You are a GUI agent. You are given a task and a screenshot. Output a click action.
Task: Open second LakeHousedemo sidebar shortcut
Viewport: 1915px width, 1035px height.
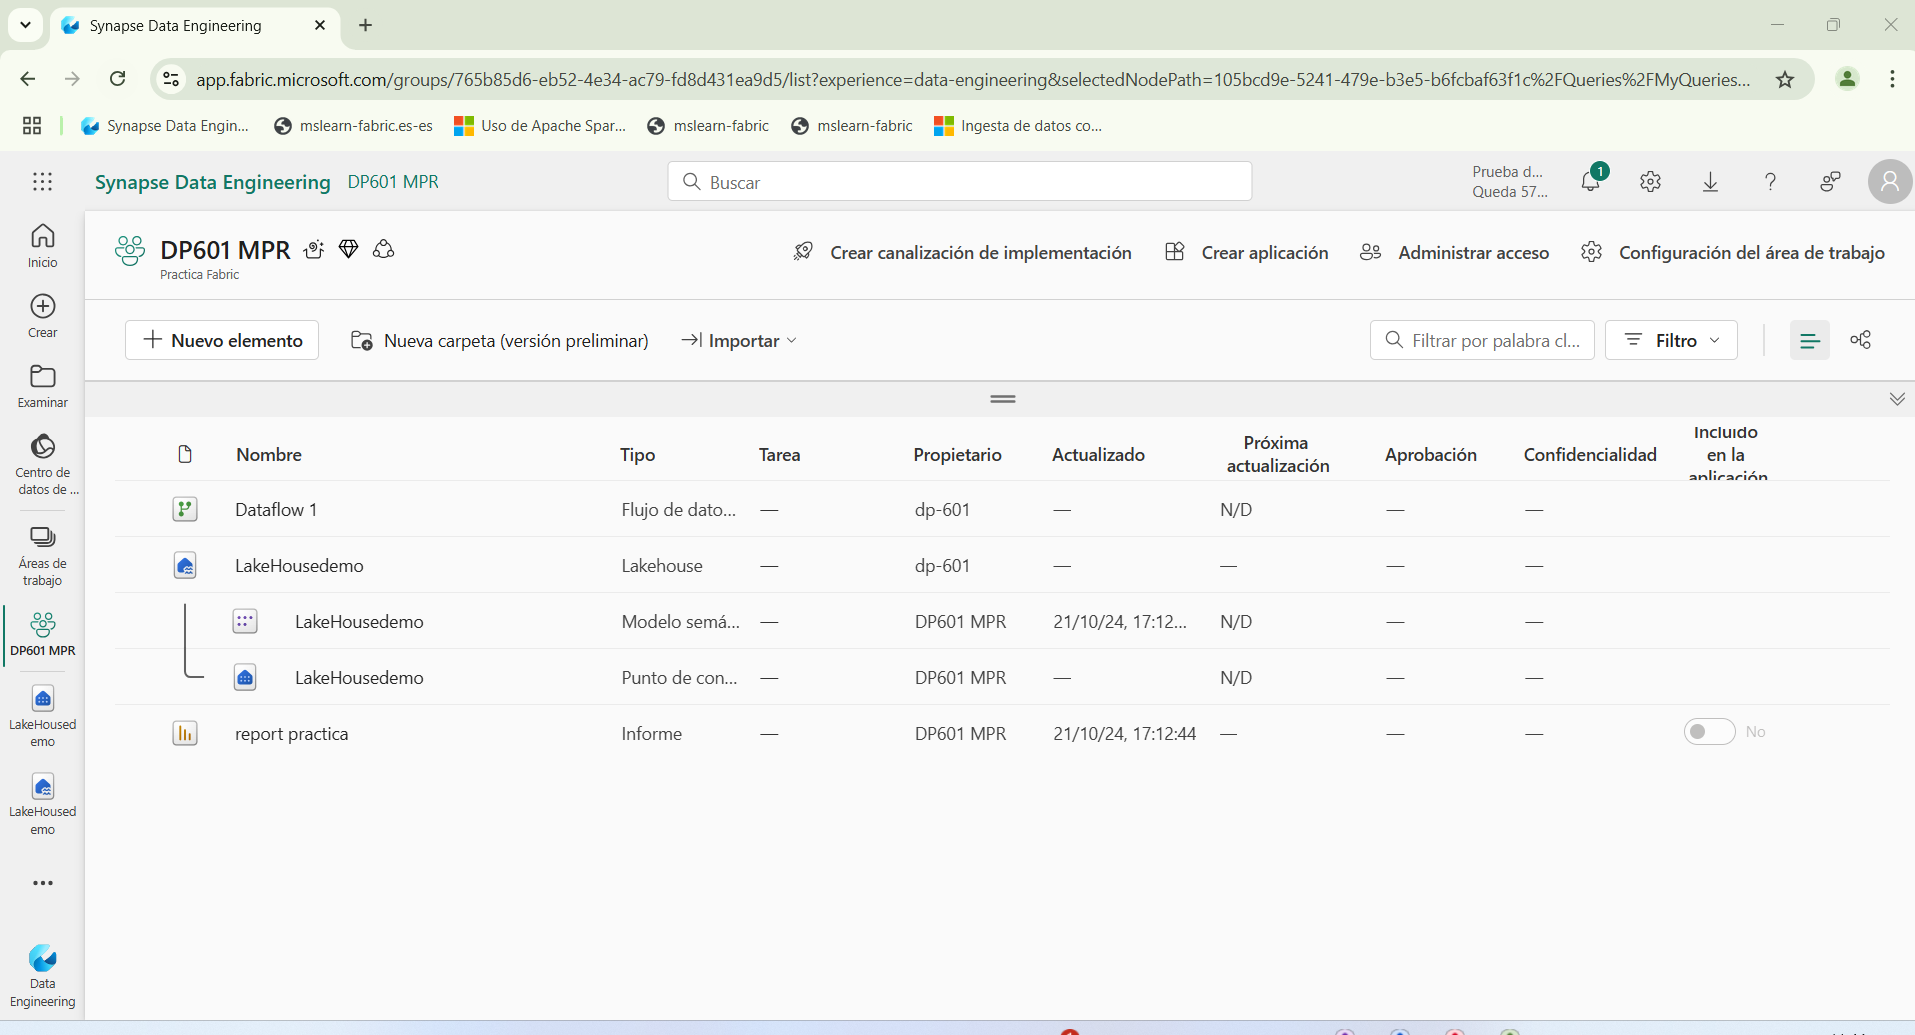(42, 803)
